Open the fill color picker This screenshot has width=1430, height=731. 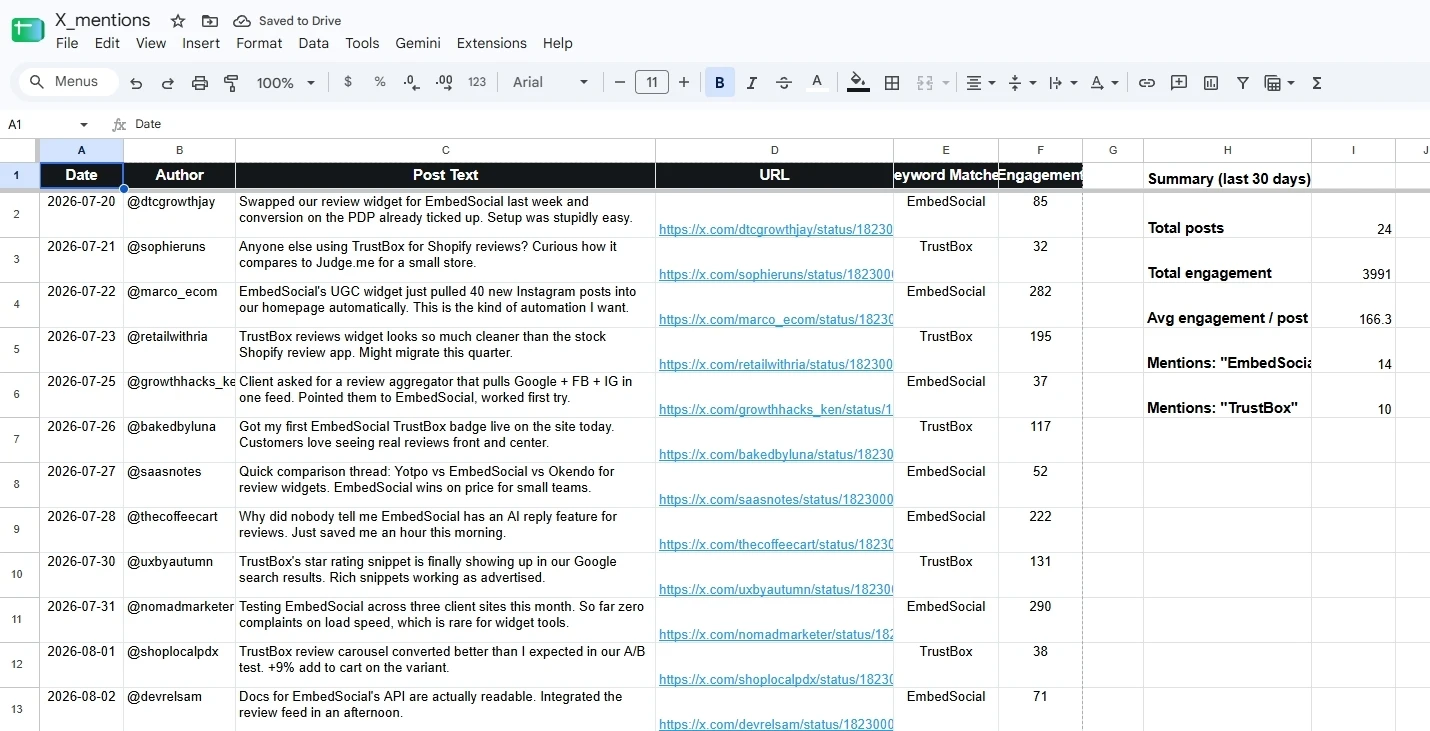858,83
